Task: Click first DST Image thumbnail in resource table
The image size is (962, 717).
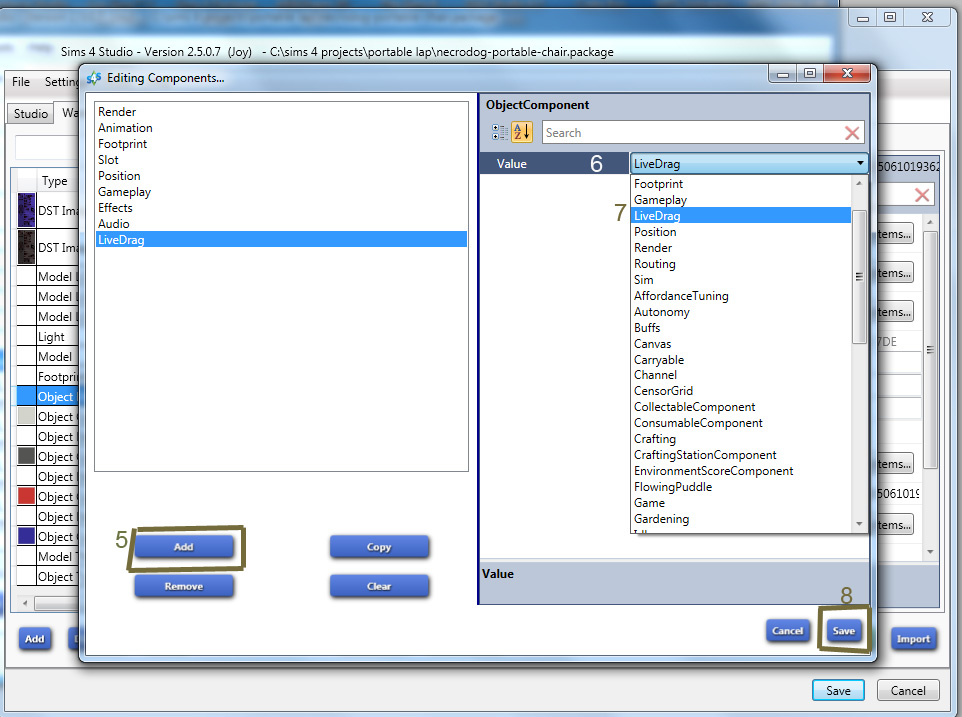Action: (x=26, y=210)
